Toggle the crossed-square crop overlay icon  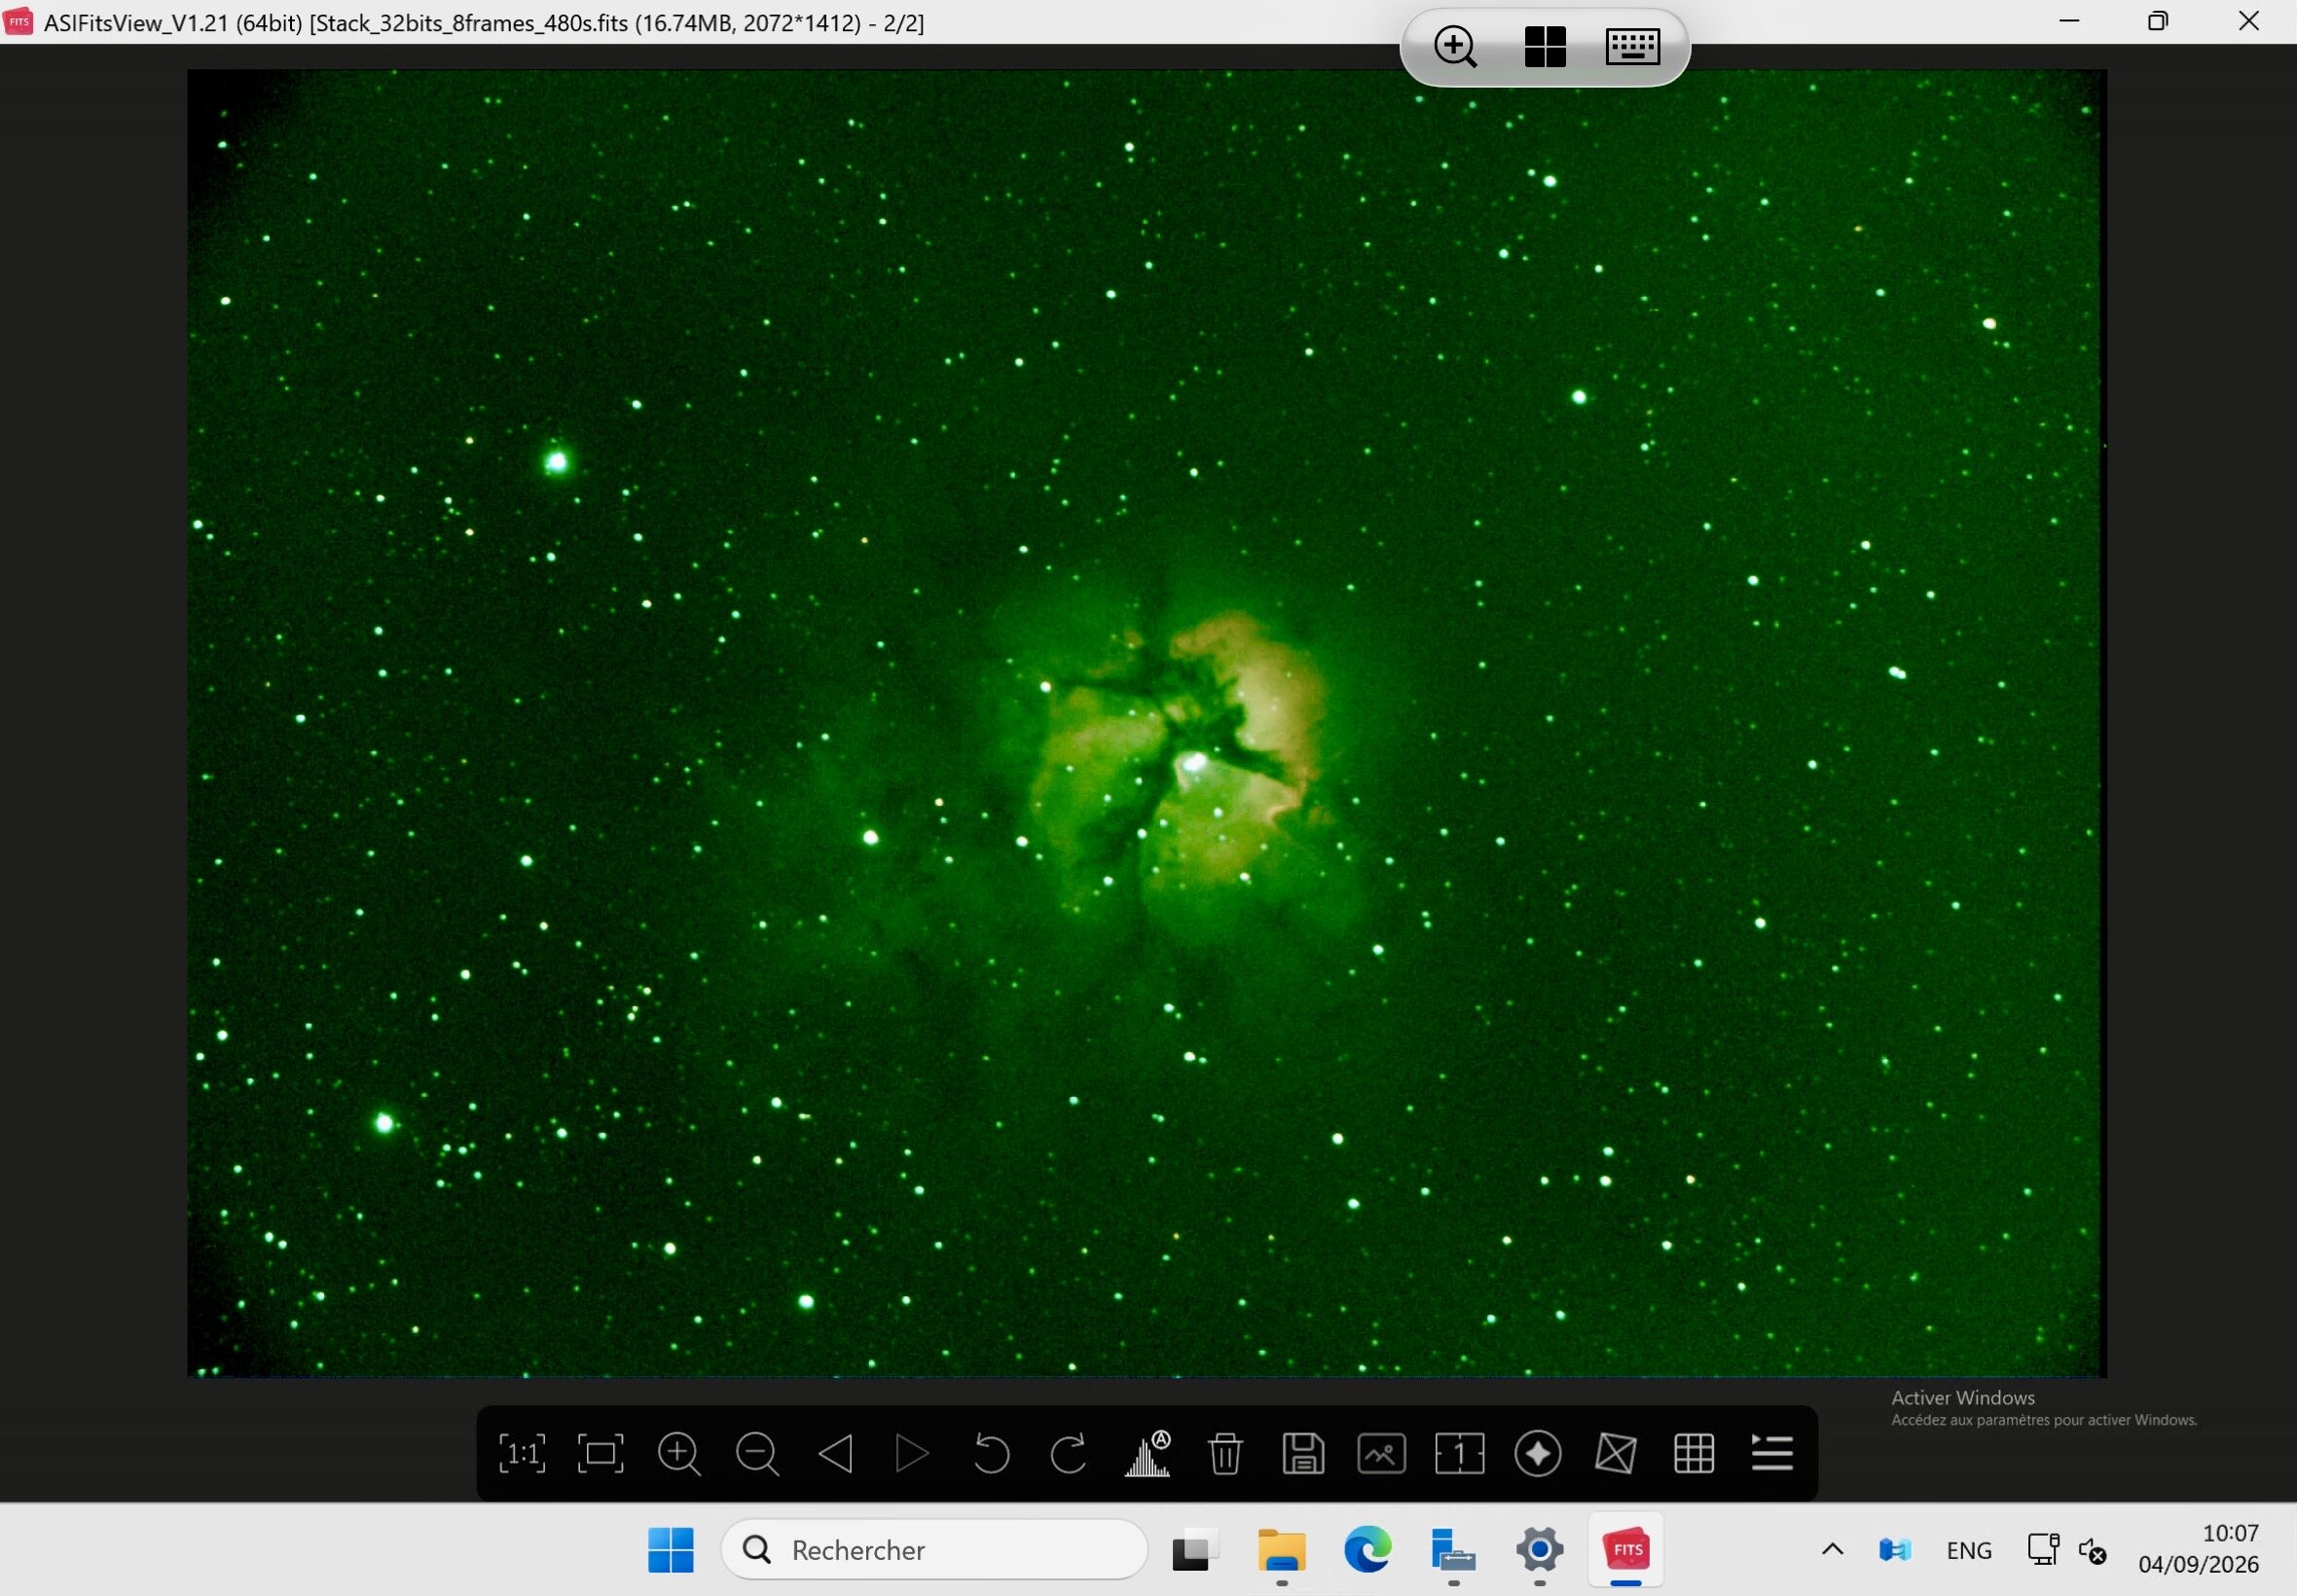pos(1616,1453)
